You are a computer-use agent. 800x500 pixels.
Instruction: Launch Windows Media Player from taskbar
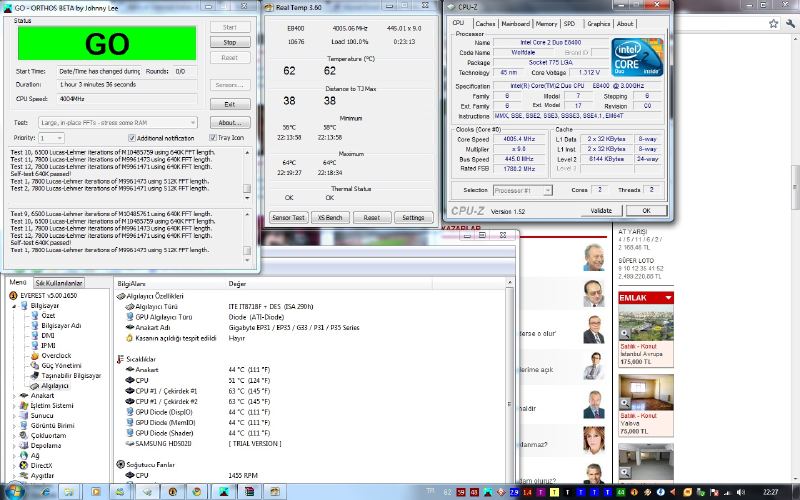pos(95,492)
